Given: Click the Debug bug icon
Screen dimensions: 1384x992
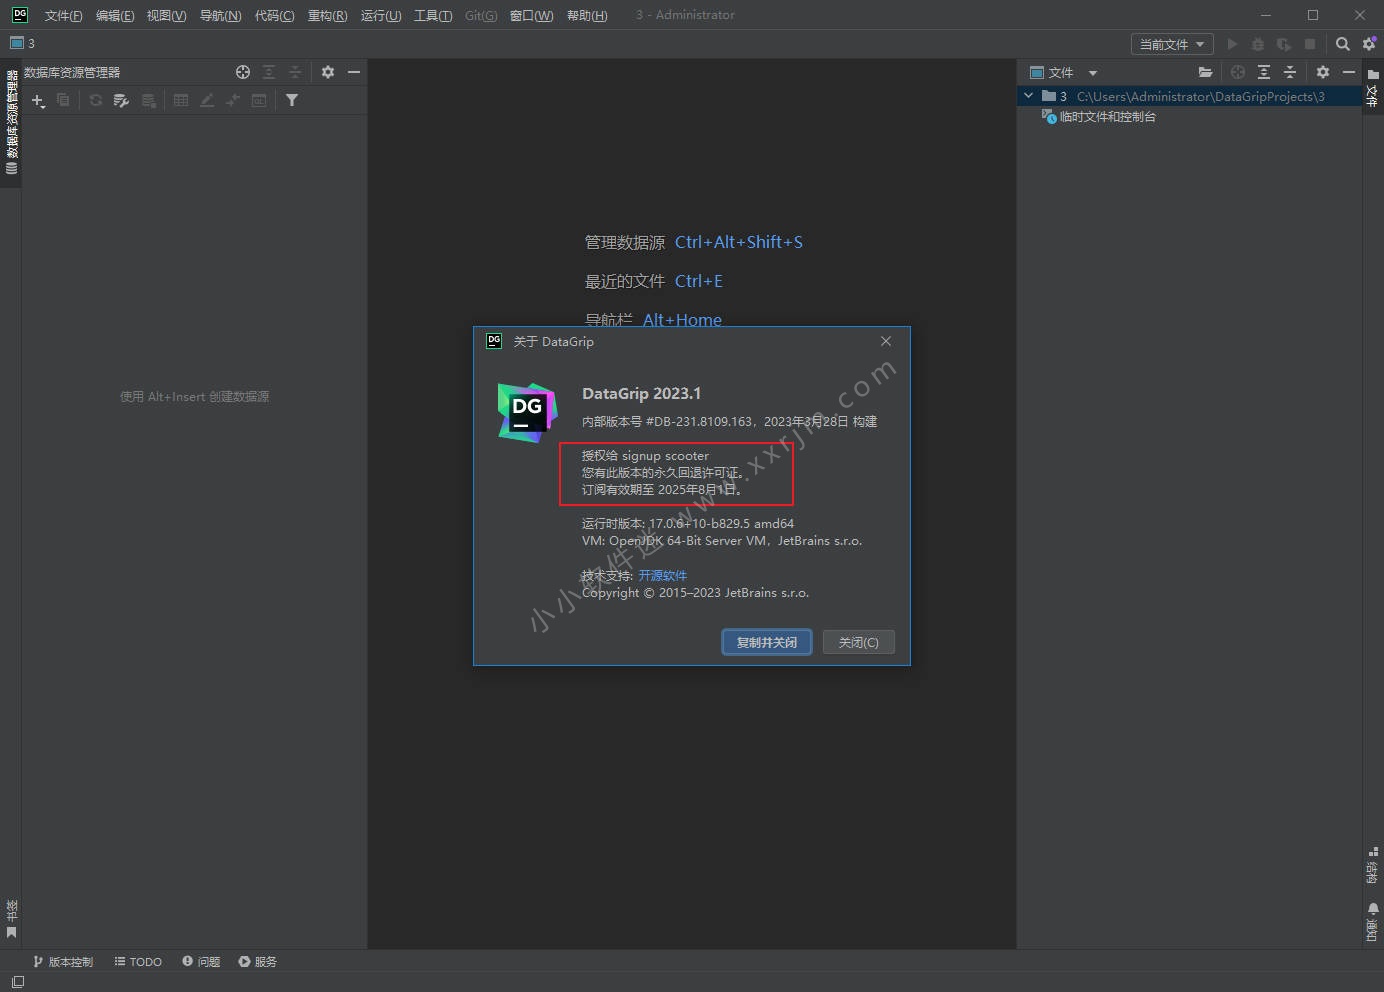Looking at the screenshot, I should pyautogui.click(x=1258, y=44).
